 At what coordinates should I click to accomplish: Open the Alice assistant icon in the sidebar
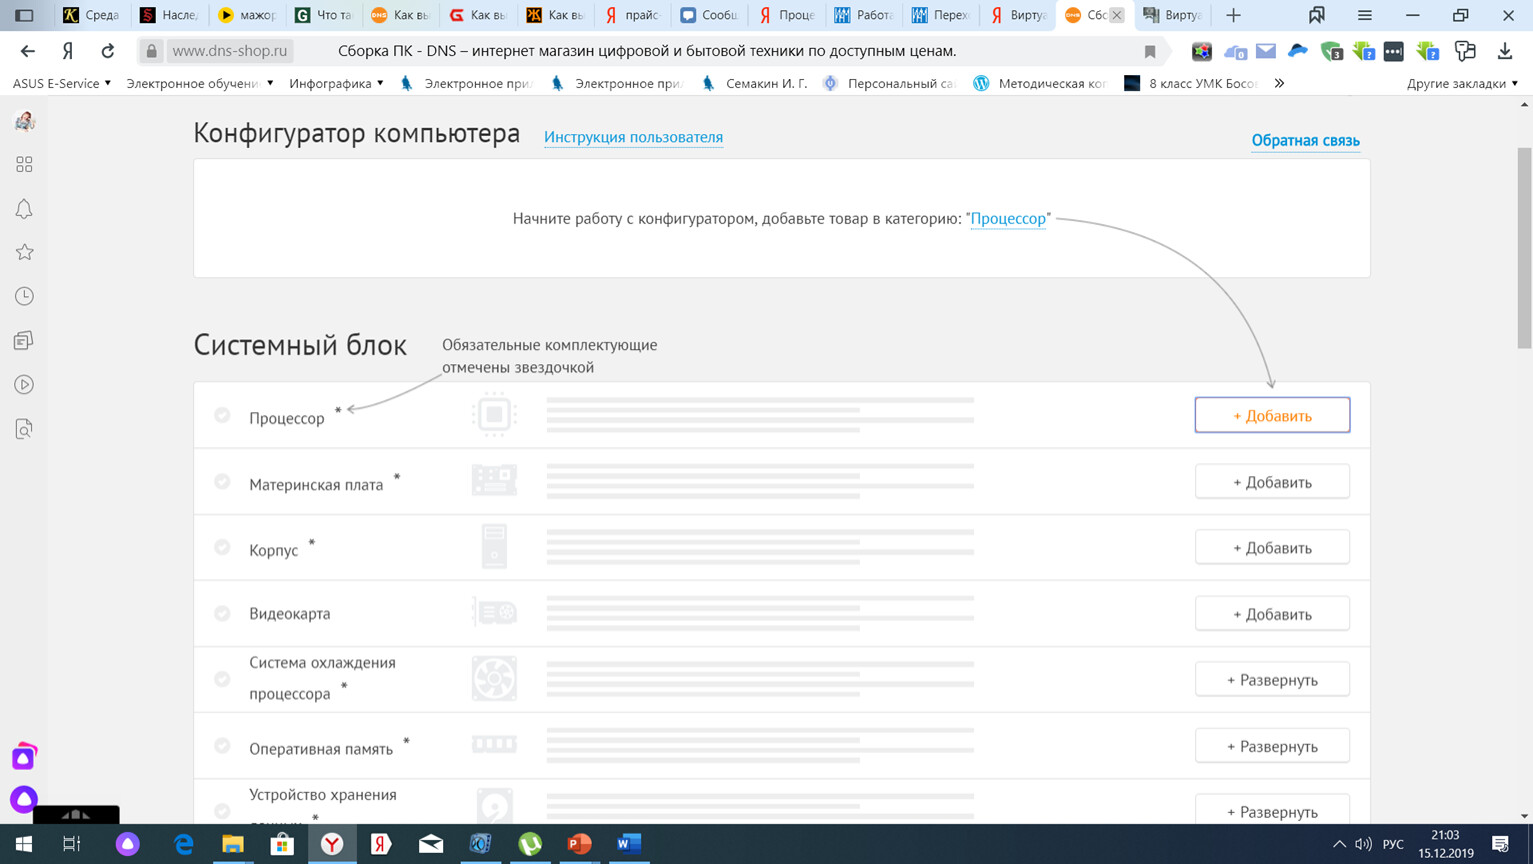click(24, 799)
